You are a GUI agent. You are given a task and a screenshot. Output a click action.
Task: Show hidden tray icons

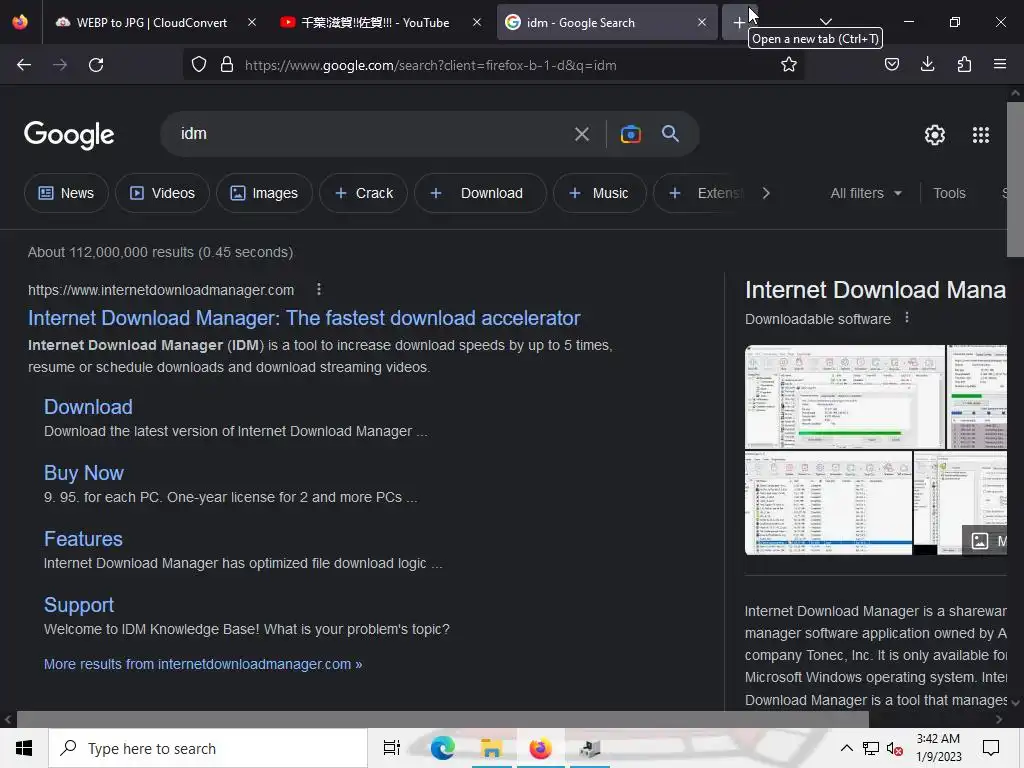(x=846, y=748)
